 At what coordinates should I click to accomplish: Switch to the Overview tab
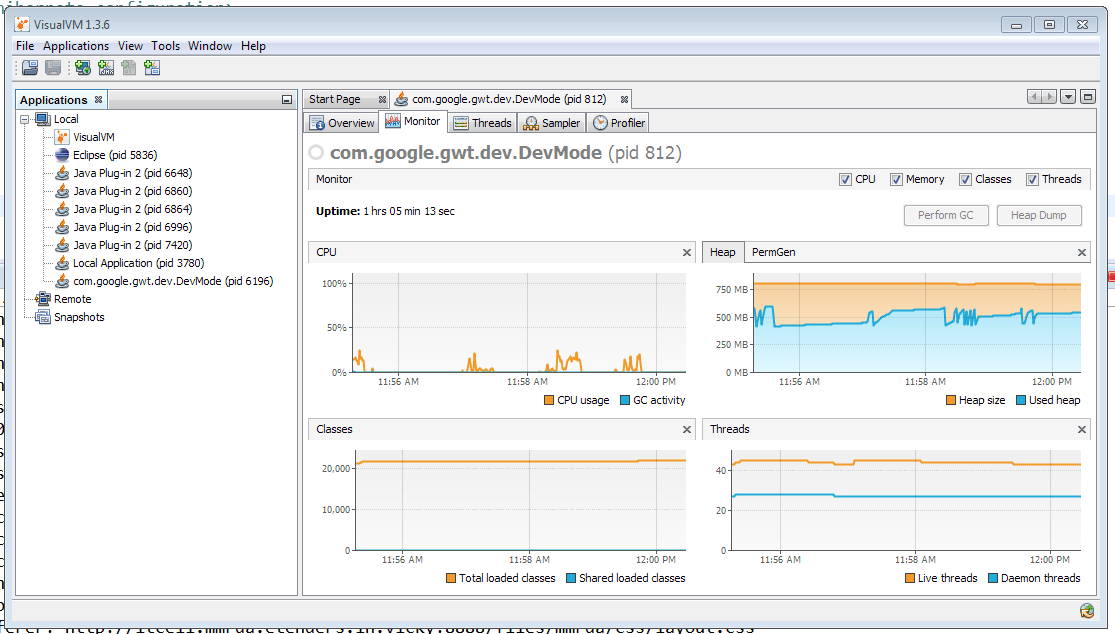pyautogui.click(x=342, y=123)
